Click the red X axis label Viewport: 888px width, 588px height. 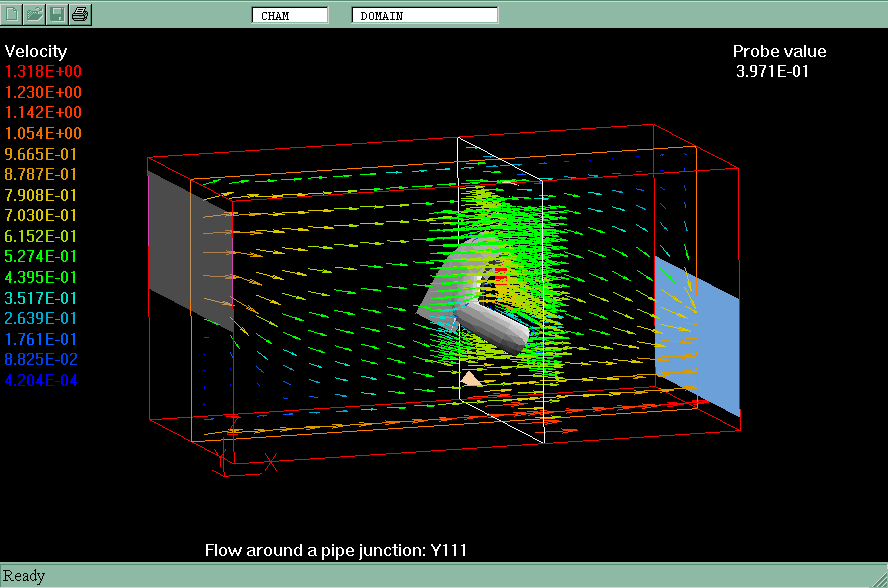click(x=270, y=461)
